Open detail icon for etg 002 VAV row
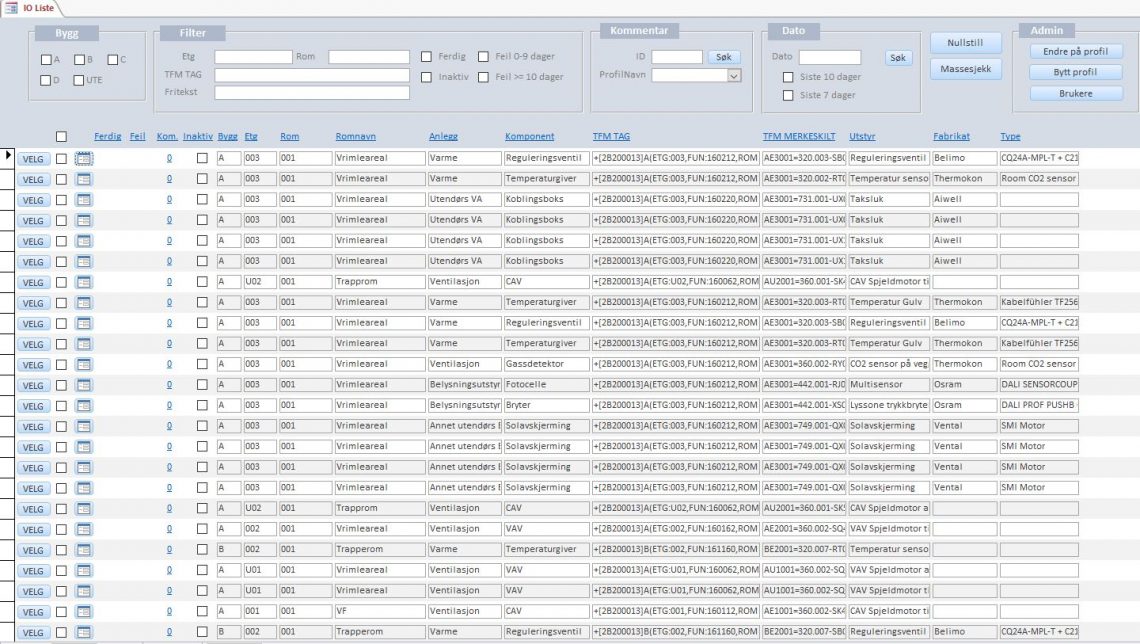This screenshot has height=644, width=1140. [x=84, y=529]
